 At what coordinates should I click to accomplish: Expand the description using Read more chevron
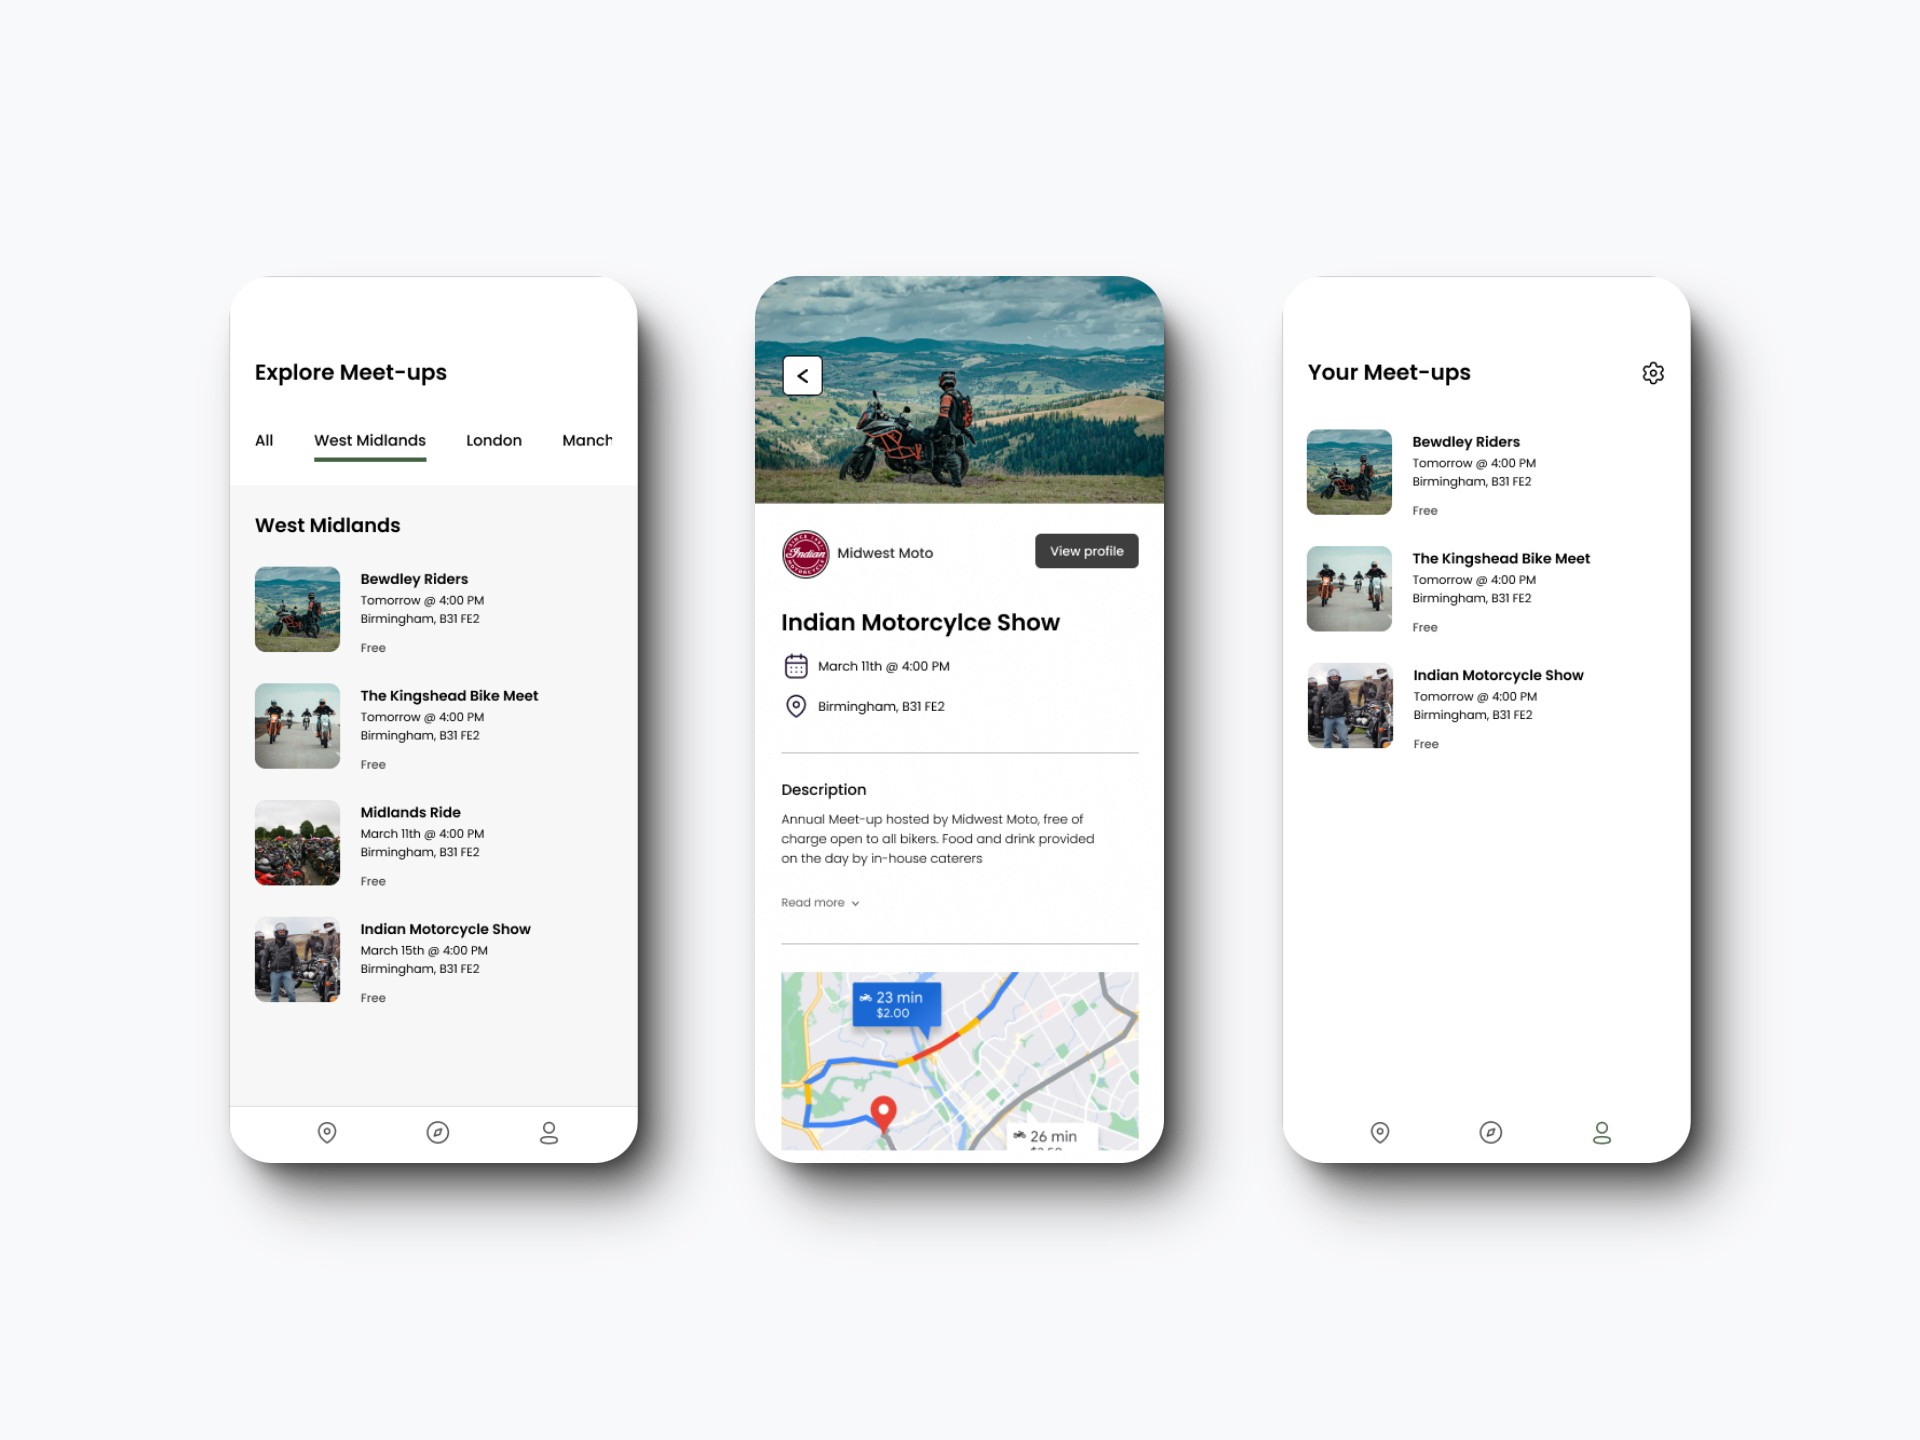[x=818, y=903]
